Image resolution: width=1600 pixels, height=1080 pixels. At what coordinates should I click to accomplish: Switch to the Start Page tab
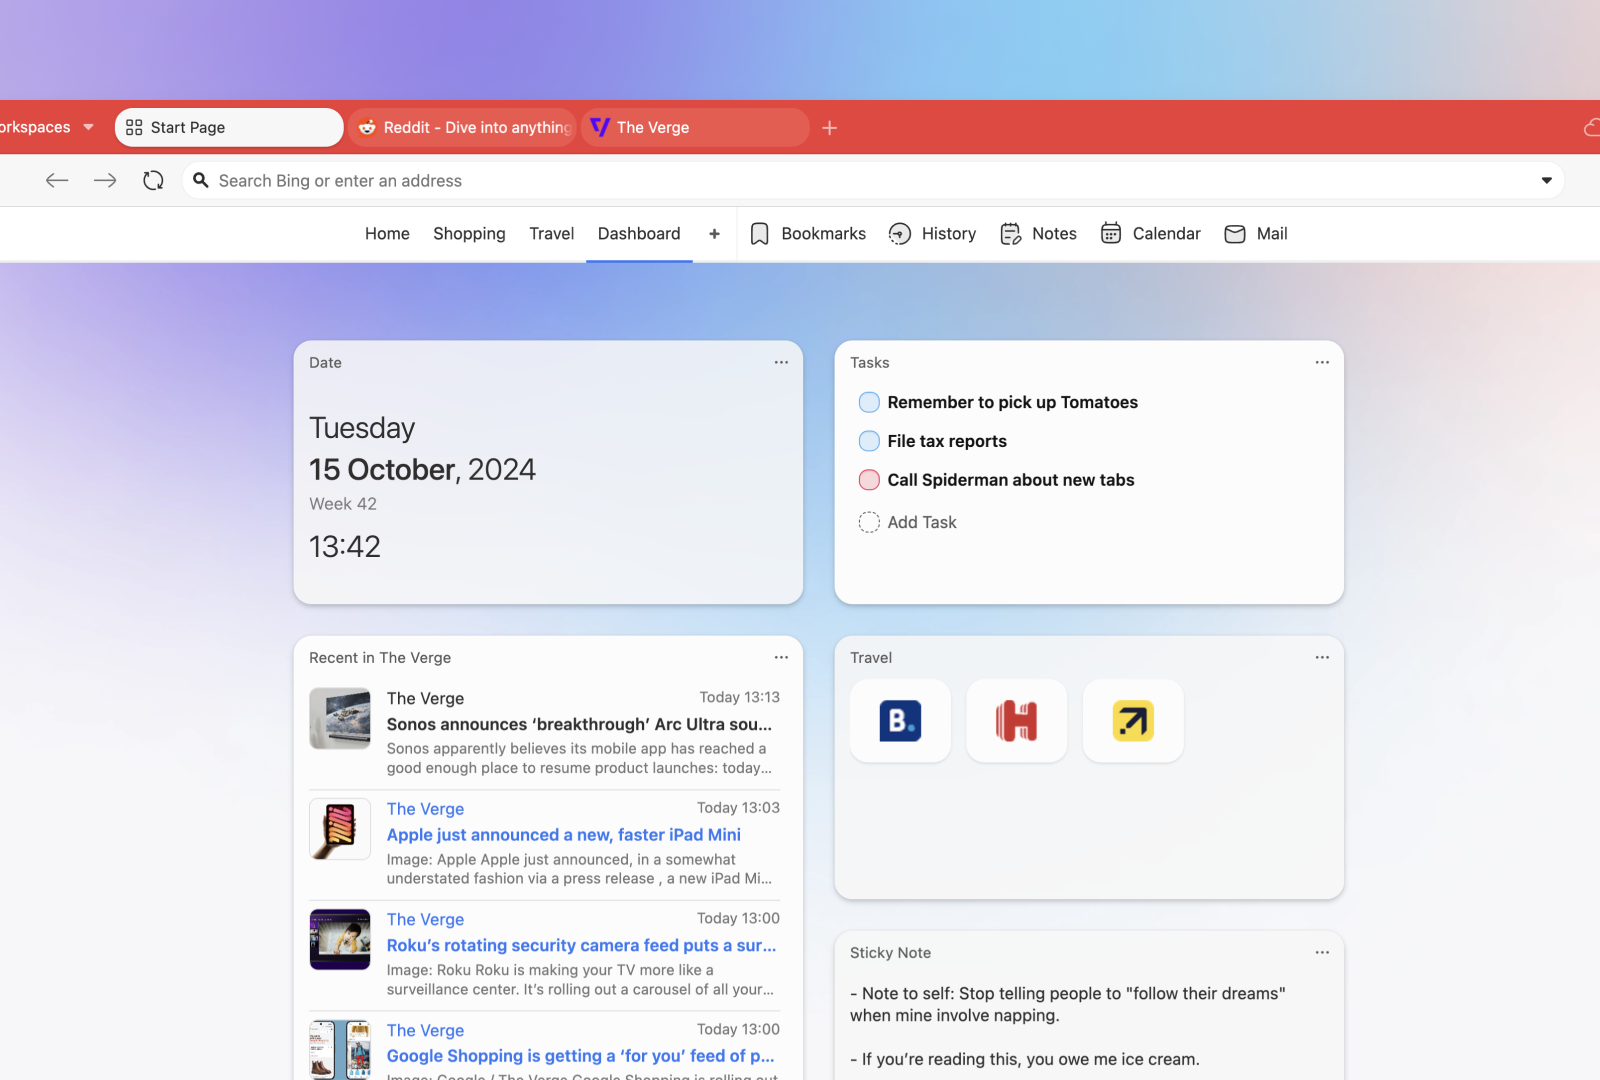(x=229, y=127)
